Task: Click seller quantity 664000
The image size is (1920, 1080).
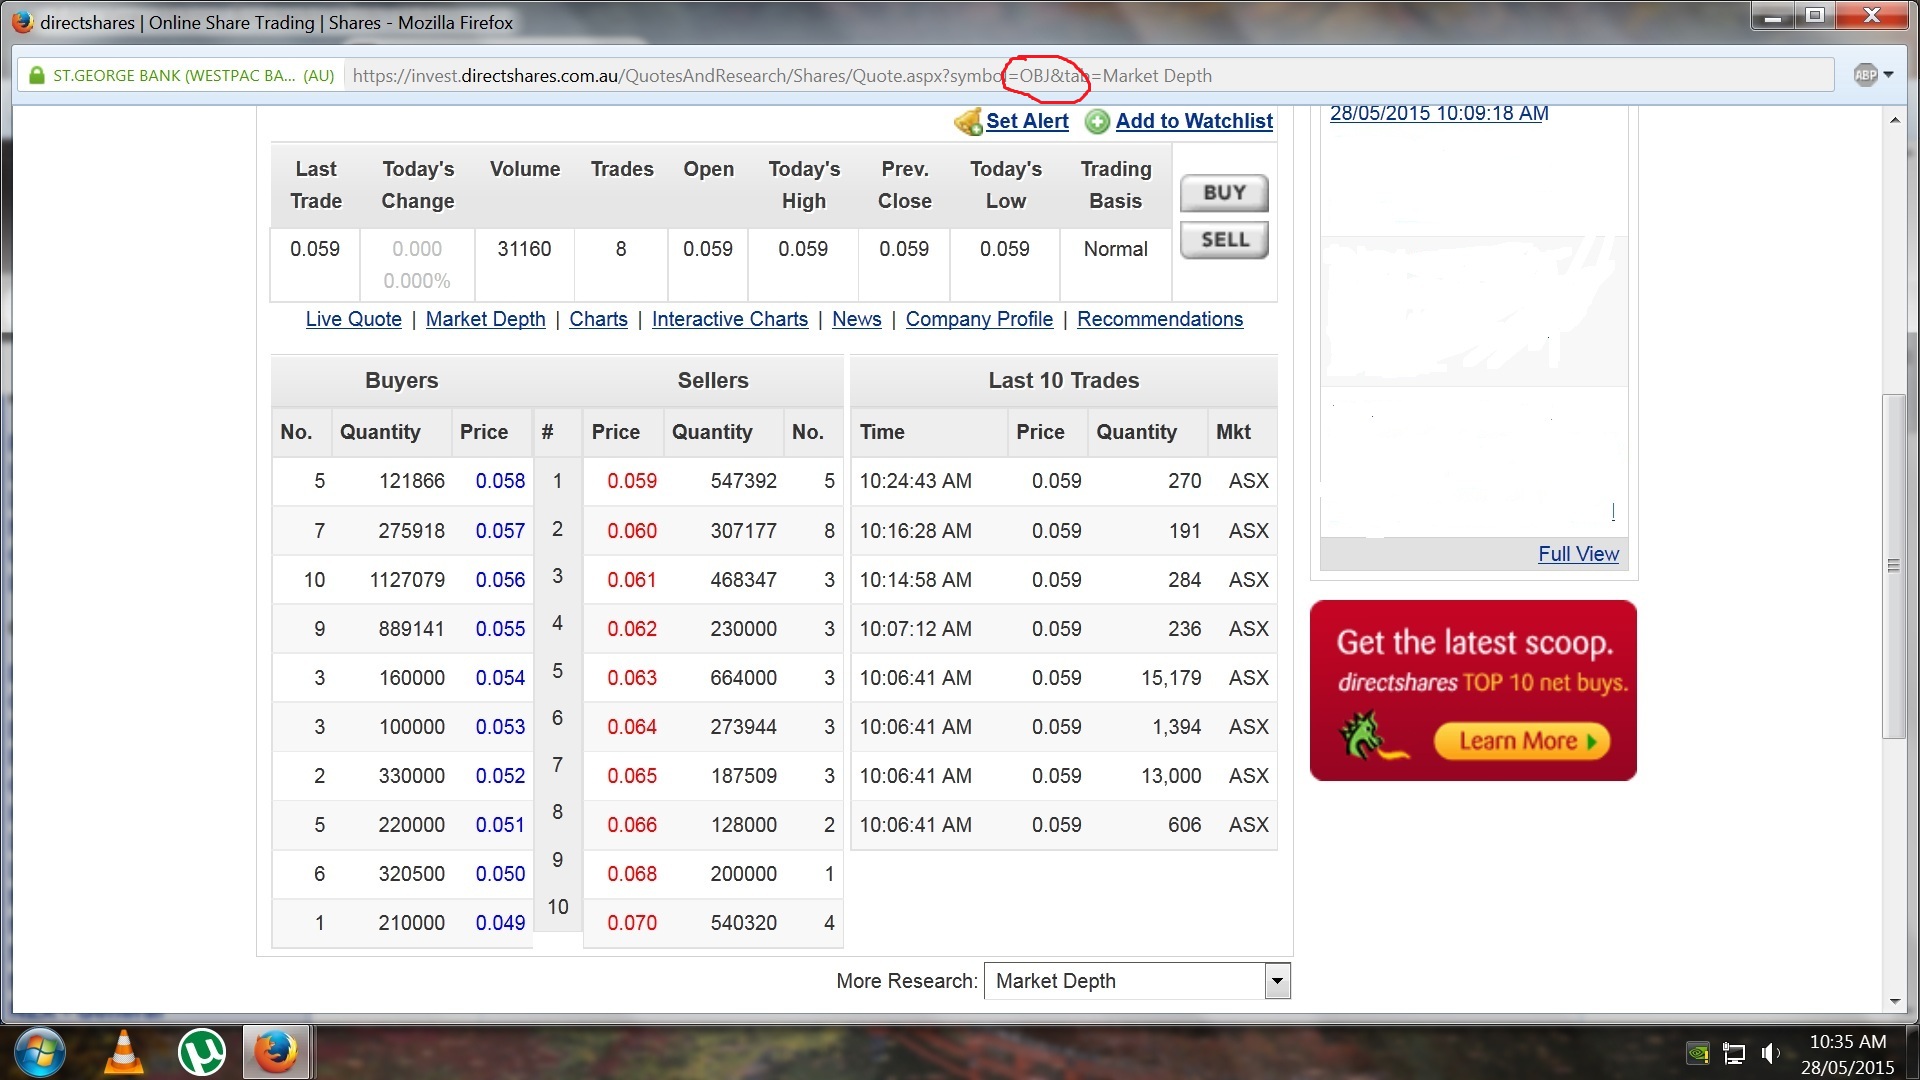Action: click(743, 678)
